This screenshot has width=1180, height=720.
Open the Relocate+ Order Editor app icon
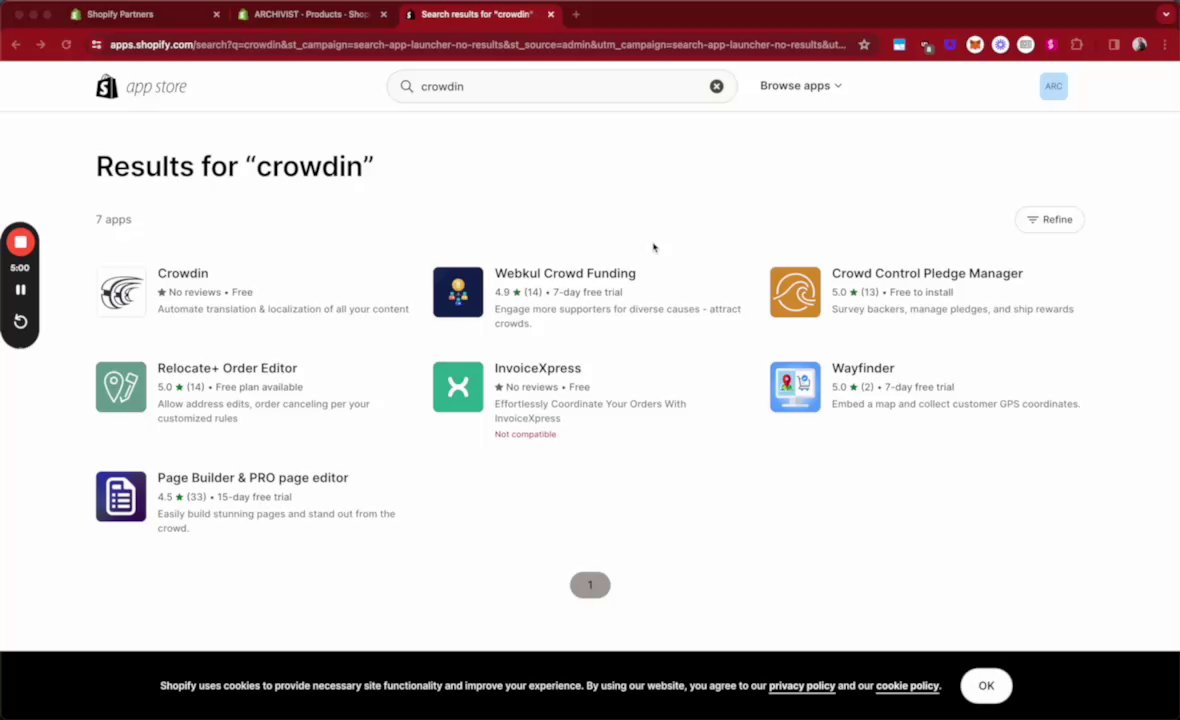click(x=120, y=387)
